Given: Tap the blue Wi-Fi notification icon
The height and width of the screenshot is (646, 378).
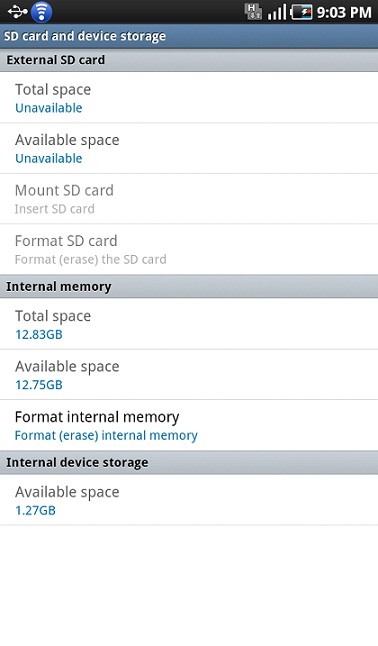Looking at the screenshot, I should pos(42,12).
